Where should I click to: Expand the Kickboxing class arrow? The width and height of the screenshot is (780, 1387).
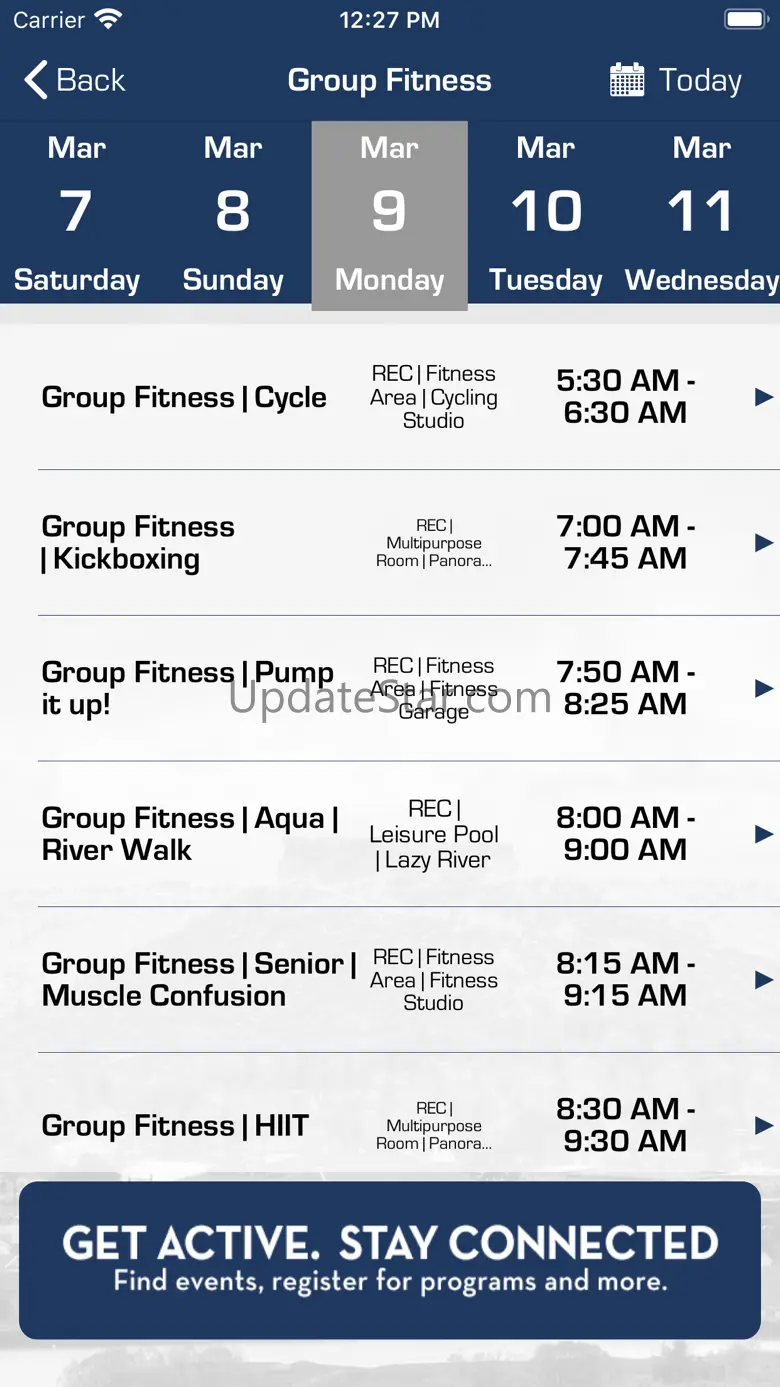coord(764,543)
